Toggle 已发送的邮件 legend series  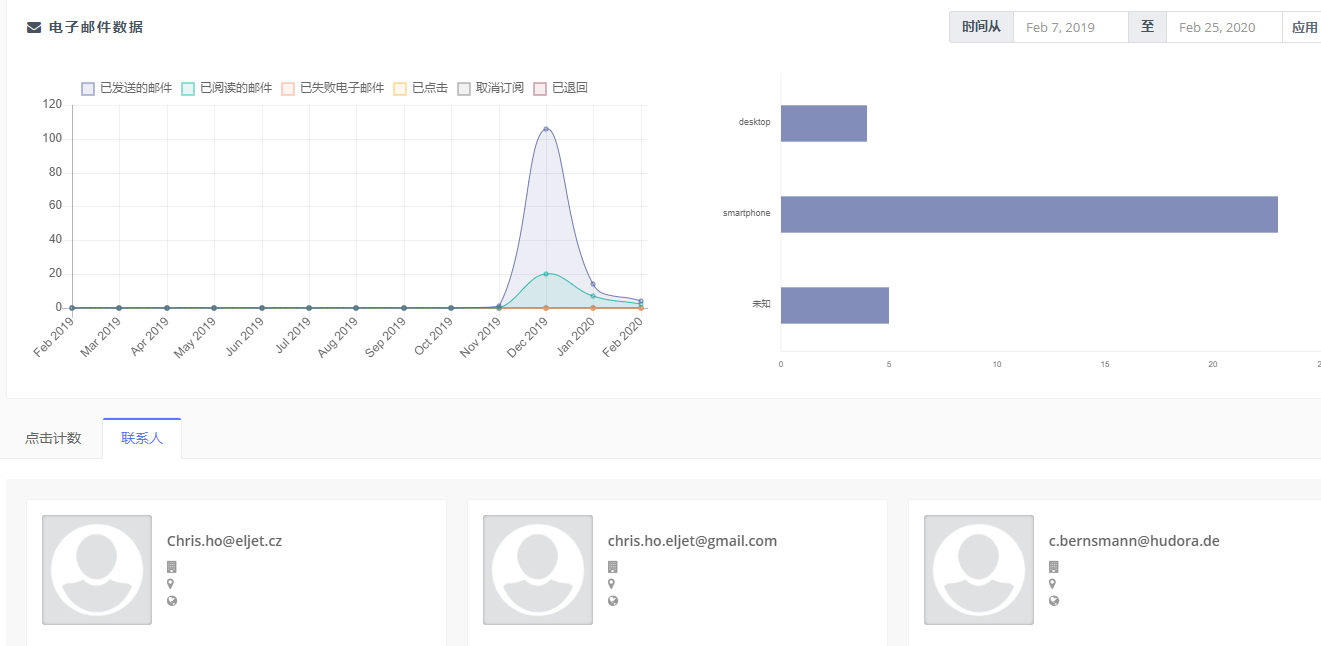tap(127, 88)
